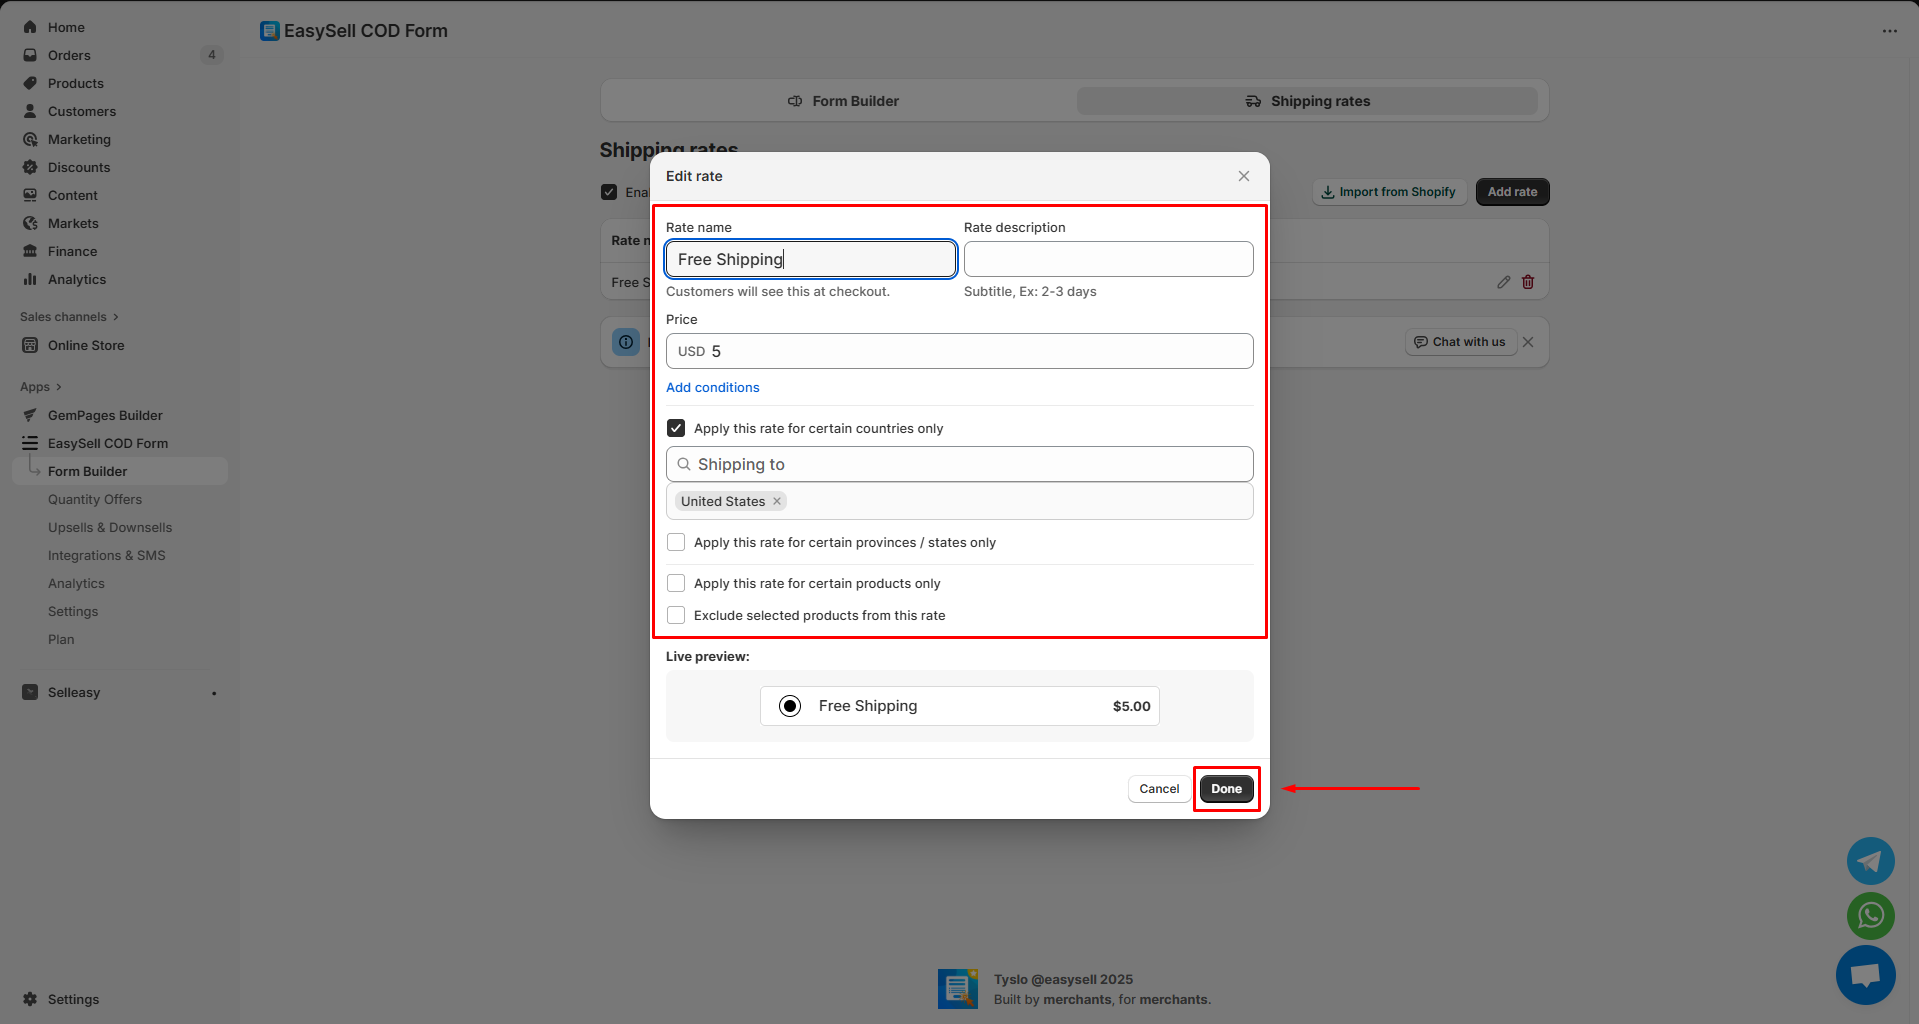Dismiss the Chat with us banner
Viewport: 1919px width, 1024px height.
[x=1528, y=342]
